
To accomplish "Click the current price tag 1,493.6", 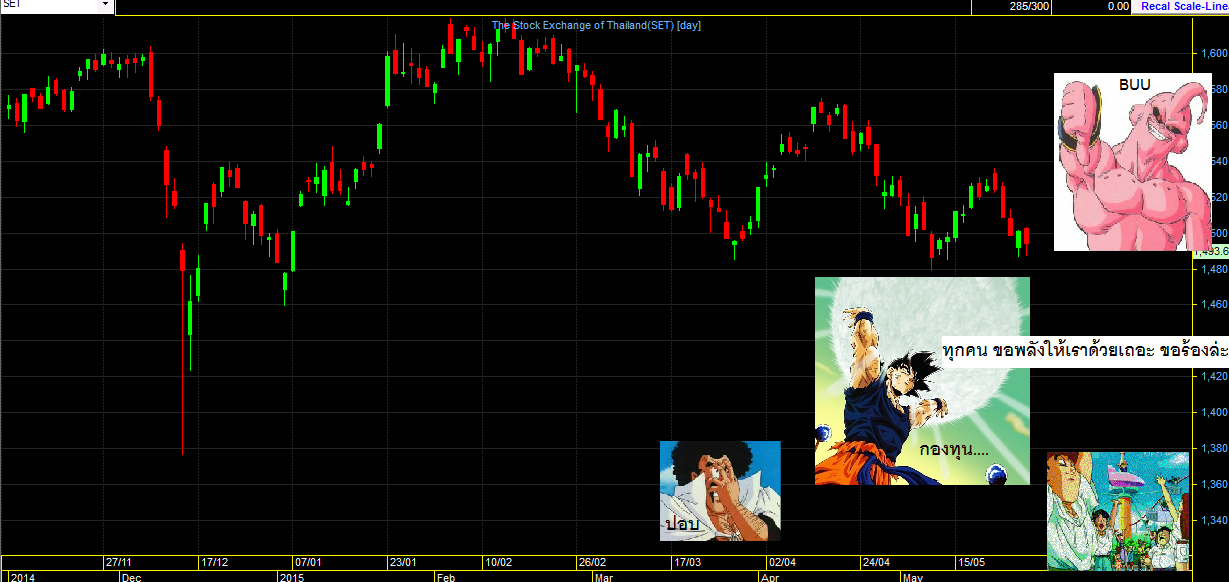I will [x=1212, y=251].
